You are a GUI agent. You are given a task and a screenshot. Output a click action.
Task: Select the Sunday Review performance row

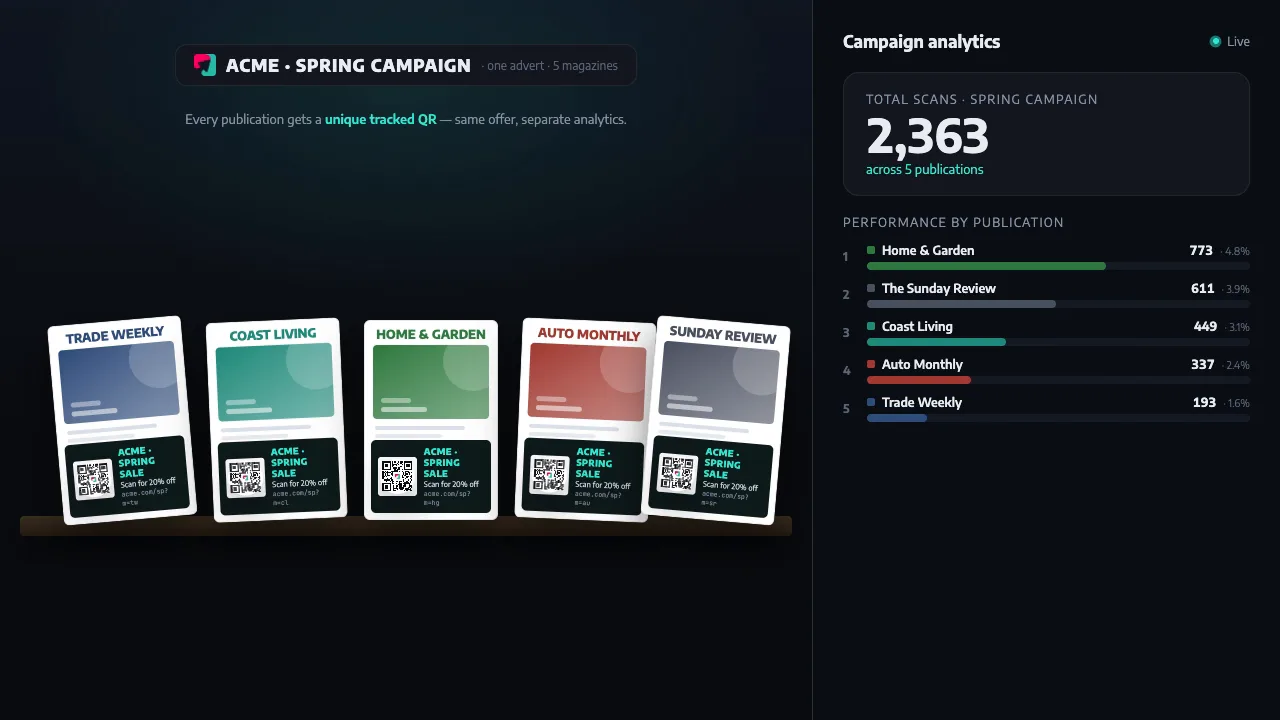pos(1046,295)
